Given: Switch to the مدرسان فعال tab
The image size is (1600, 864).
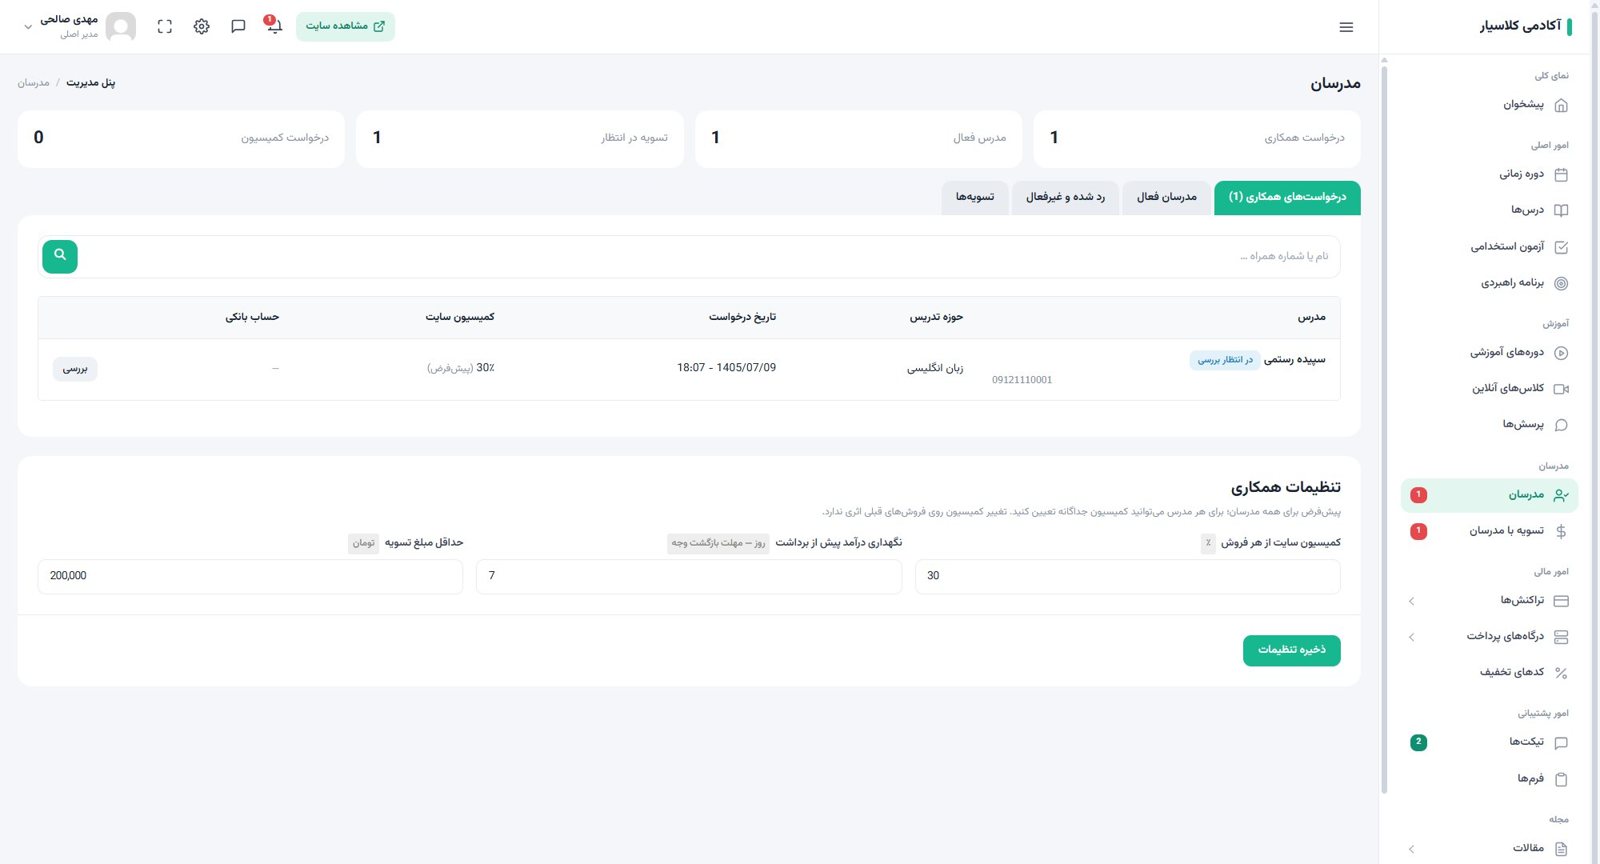Looking at the screenshot, I should pos(1166,198).
